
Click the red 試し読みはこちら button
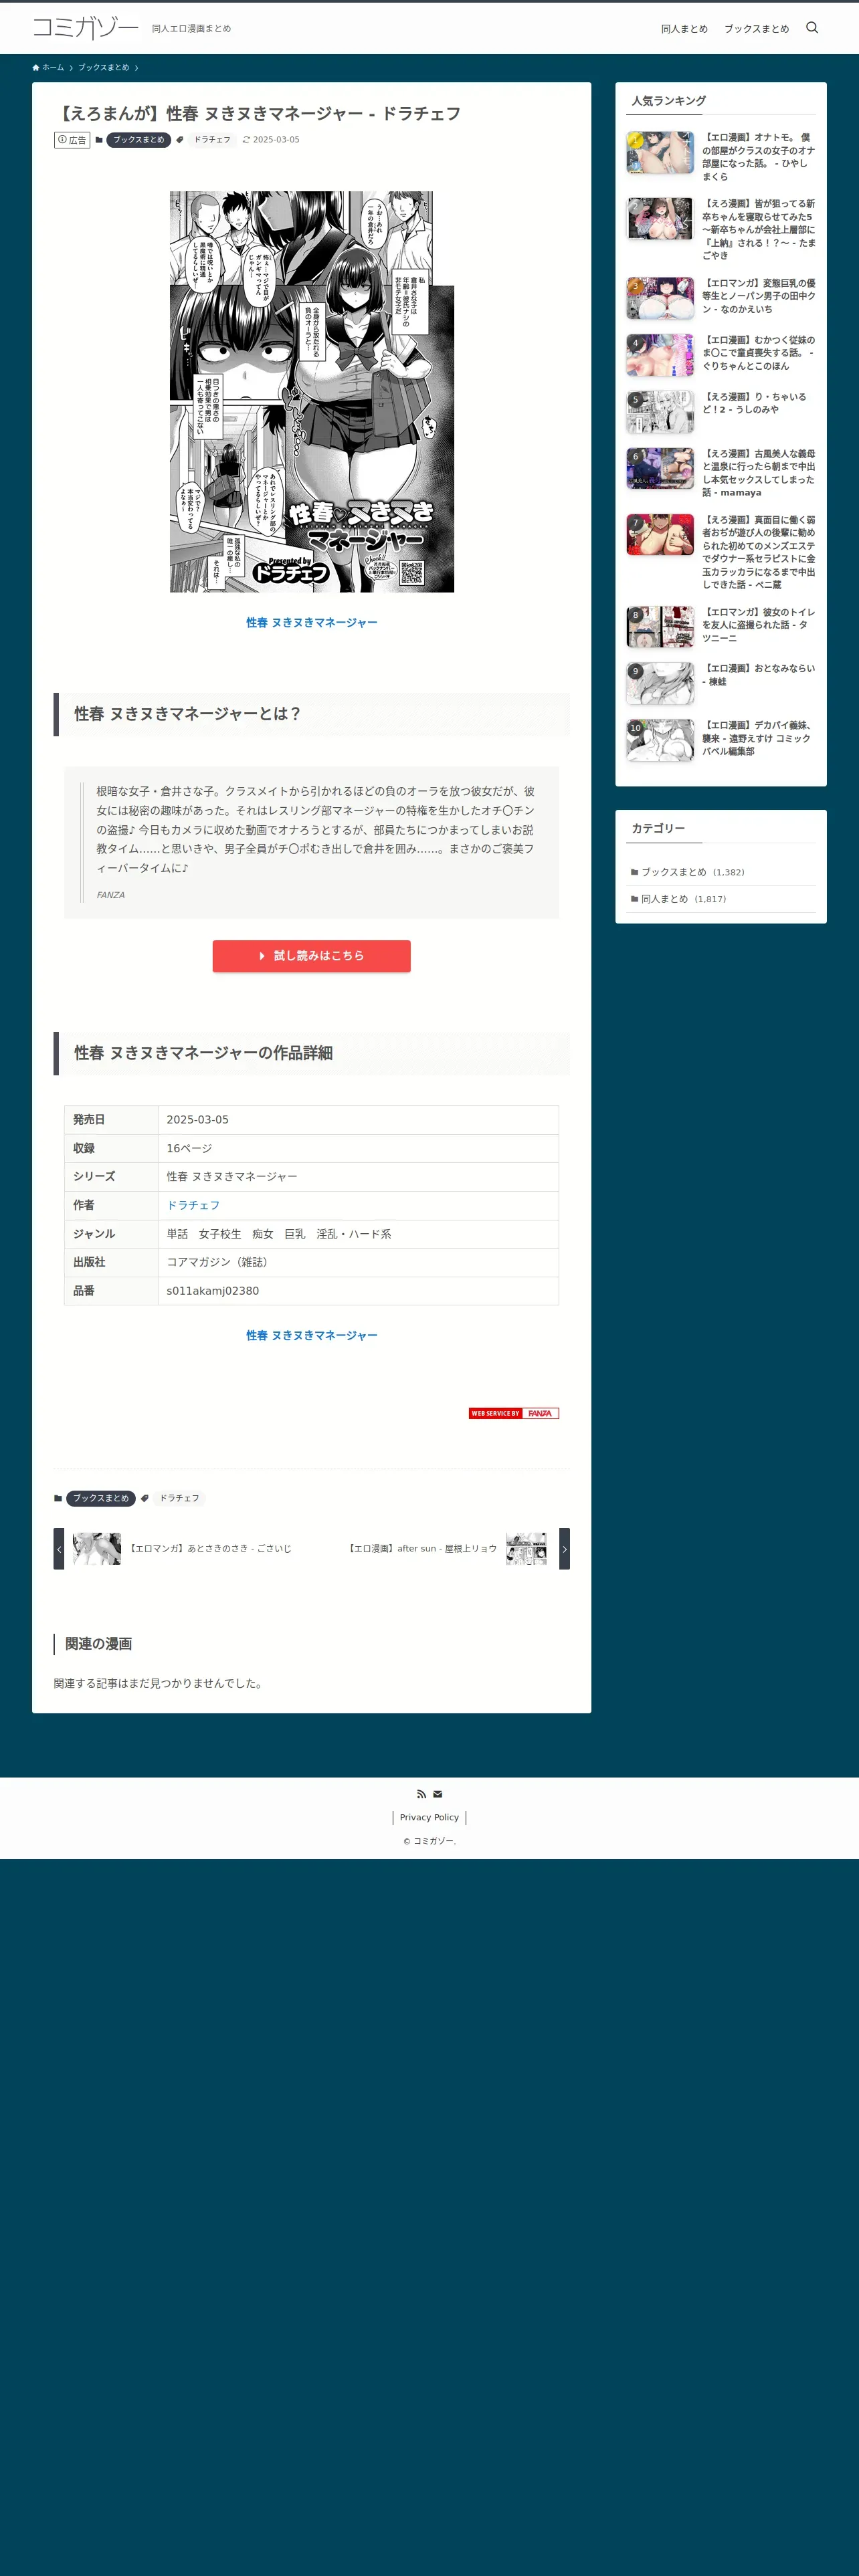pos(312,956)
